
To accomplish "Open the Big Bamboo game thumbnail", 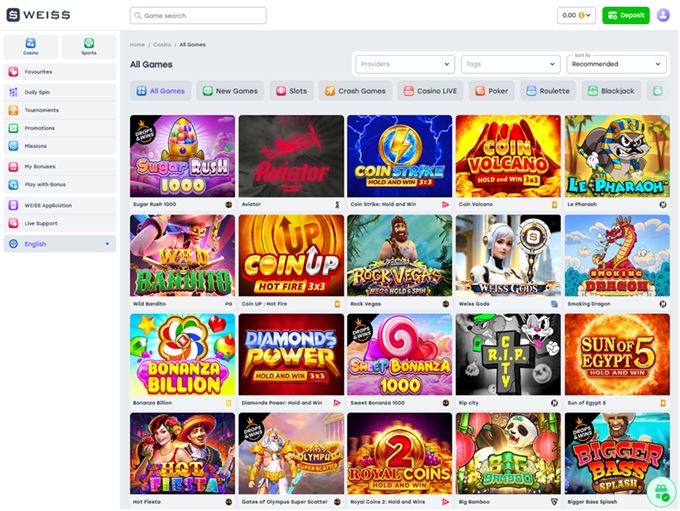I will (x=508, y=453).
